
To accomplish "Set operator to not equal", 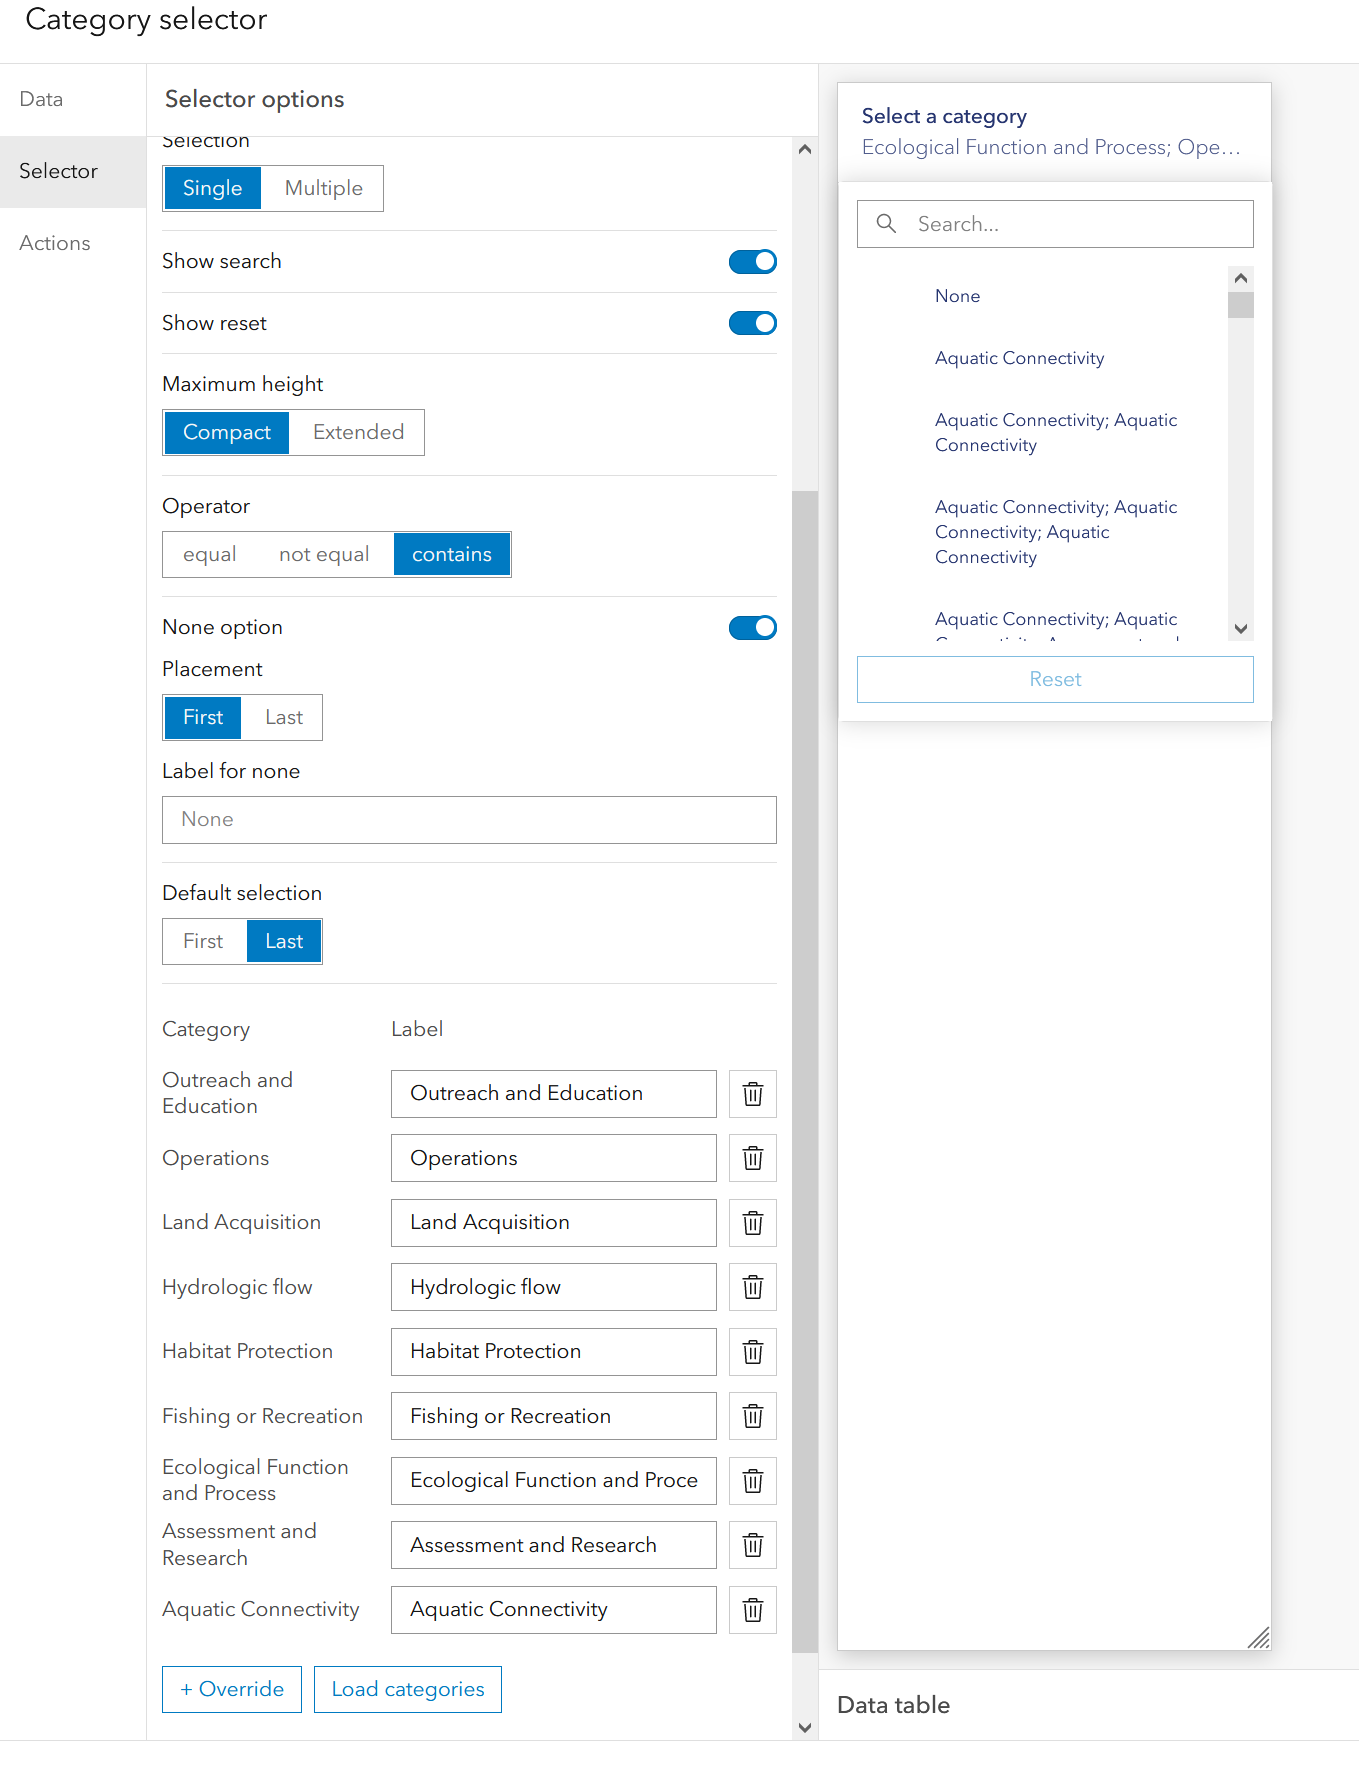I will pyautogui.click(x=324, y=554).
